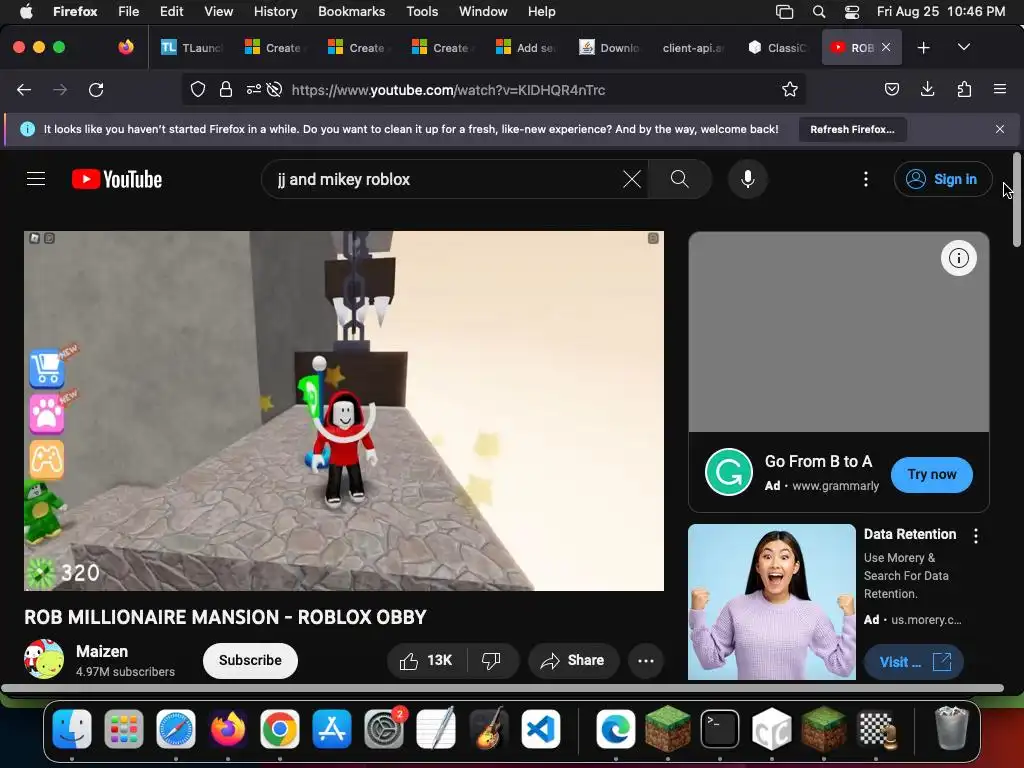
Task: Switch to the Add se... tab
Action: pos(526,48)
